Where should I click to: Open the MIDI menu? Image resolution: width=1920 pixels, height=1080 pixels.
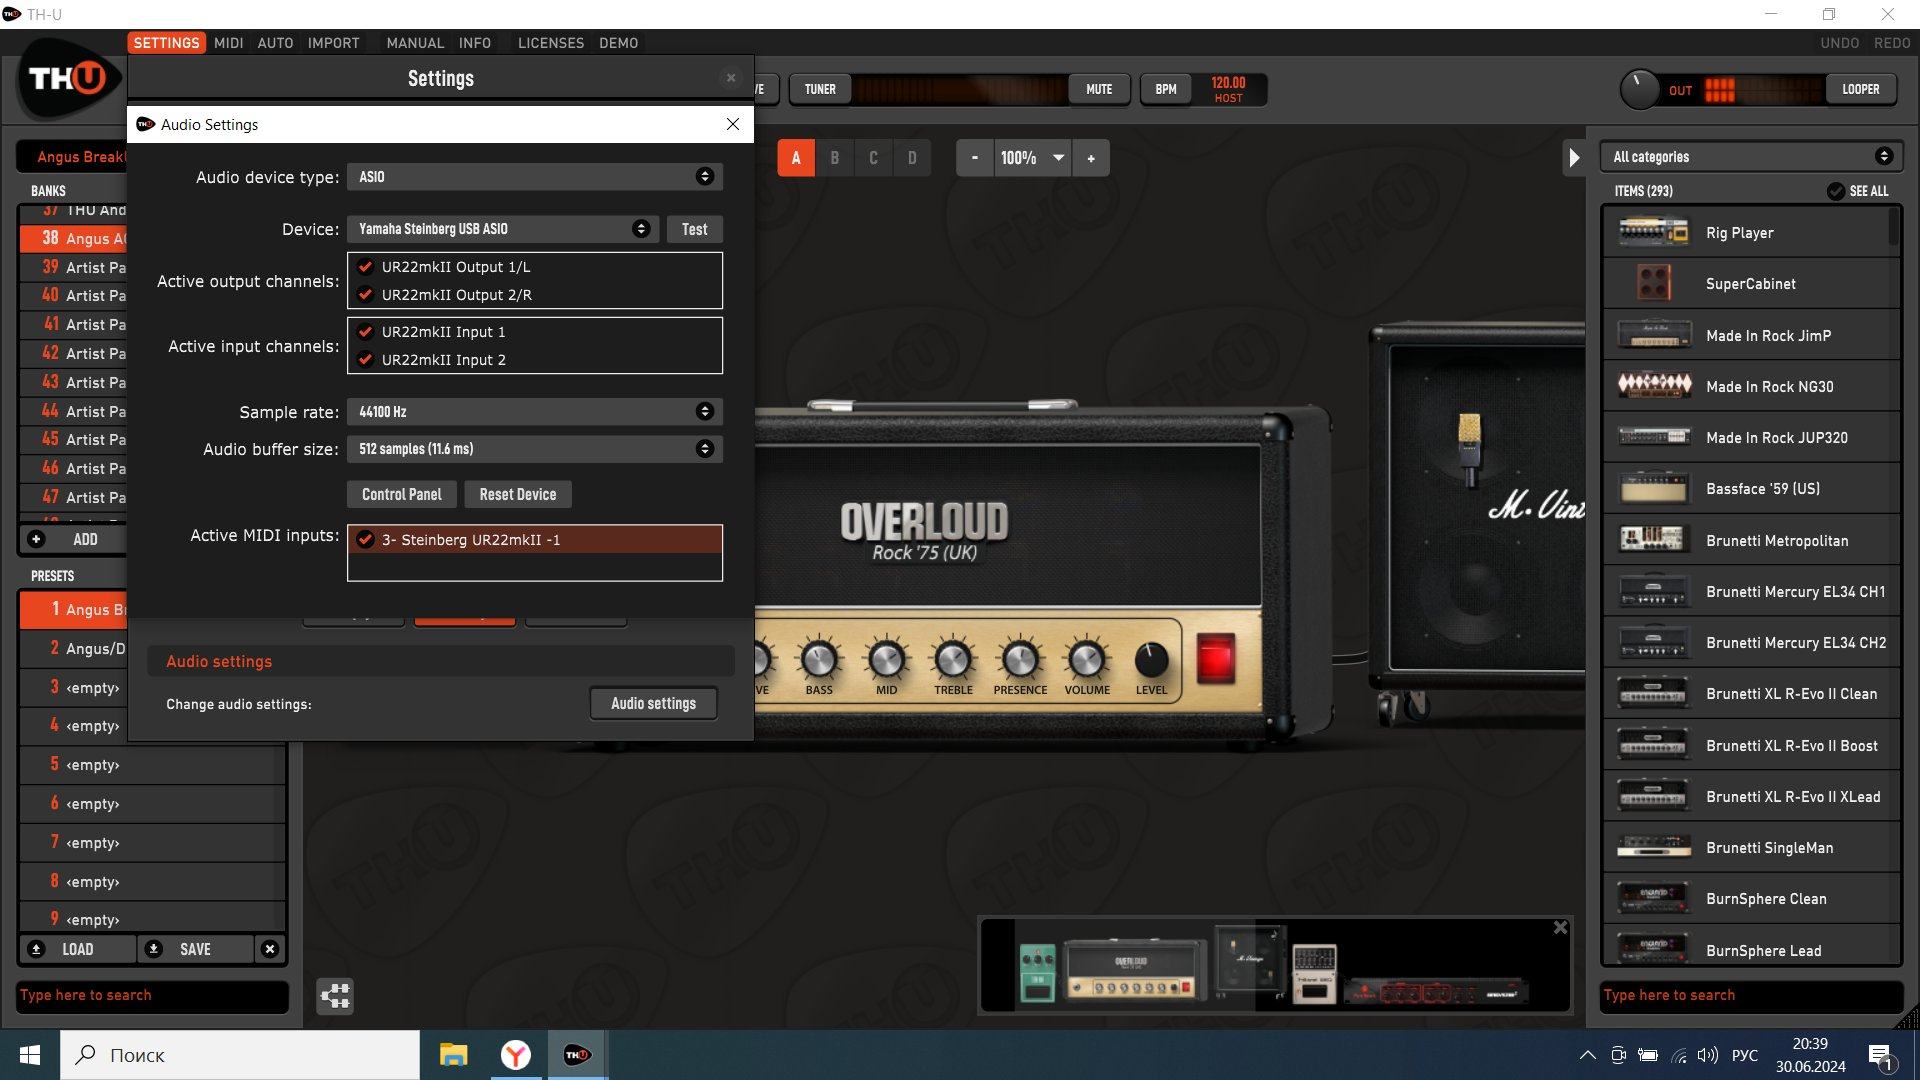229,43
